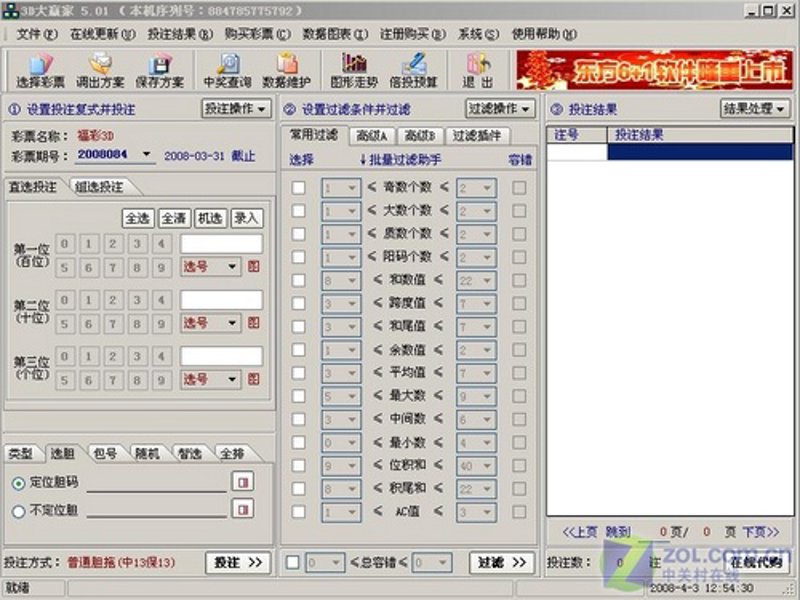Screen dimensions: 800x600
Task: Enable the 跨度值 filter checkbox
Action: tap(298, 303)
